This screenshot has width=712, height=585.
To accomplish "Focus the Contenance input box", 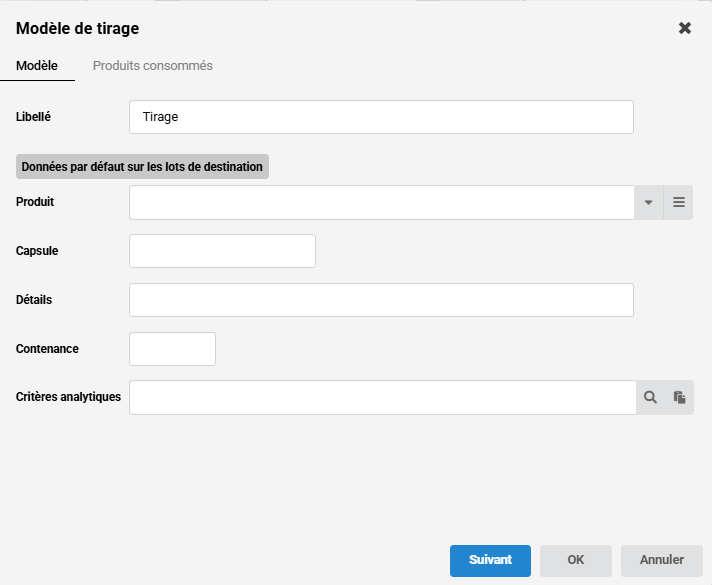I will [x=172, y=349].
